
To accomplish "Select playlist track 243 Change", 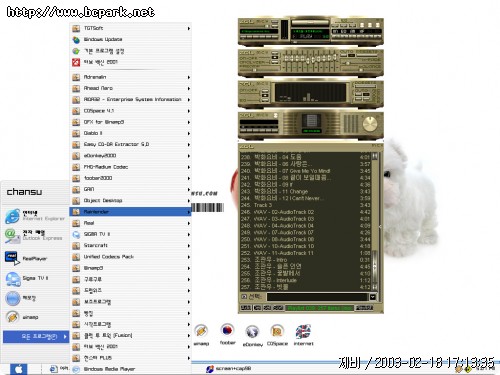I will (305, 191).
